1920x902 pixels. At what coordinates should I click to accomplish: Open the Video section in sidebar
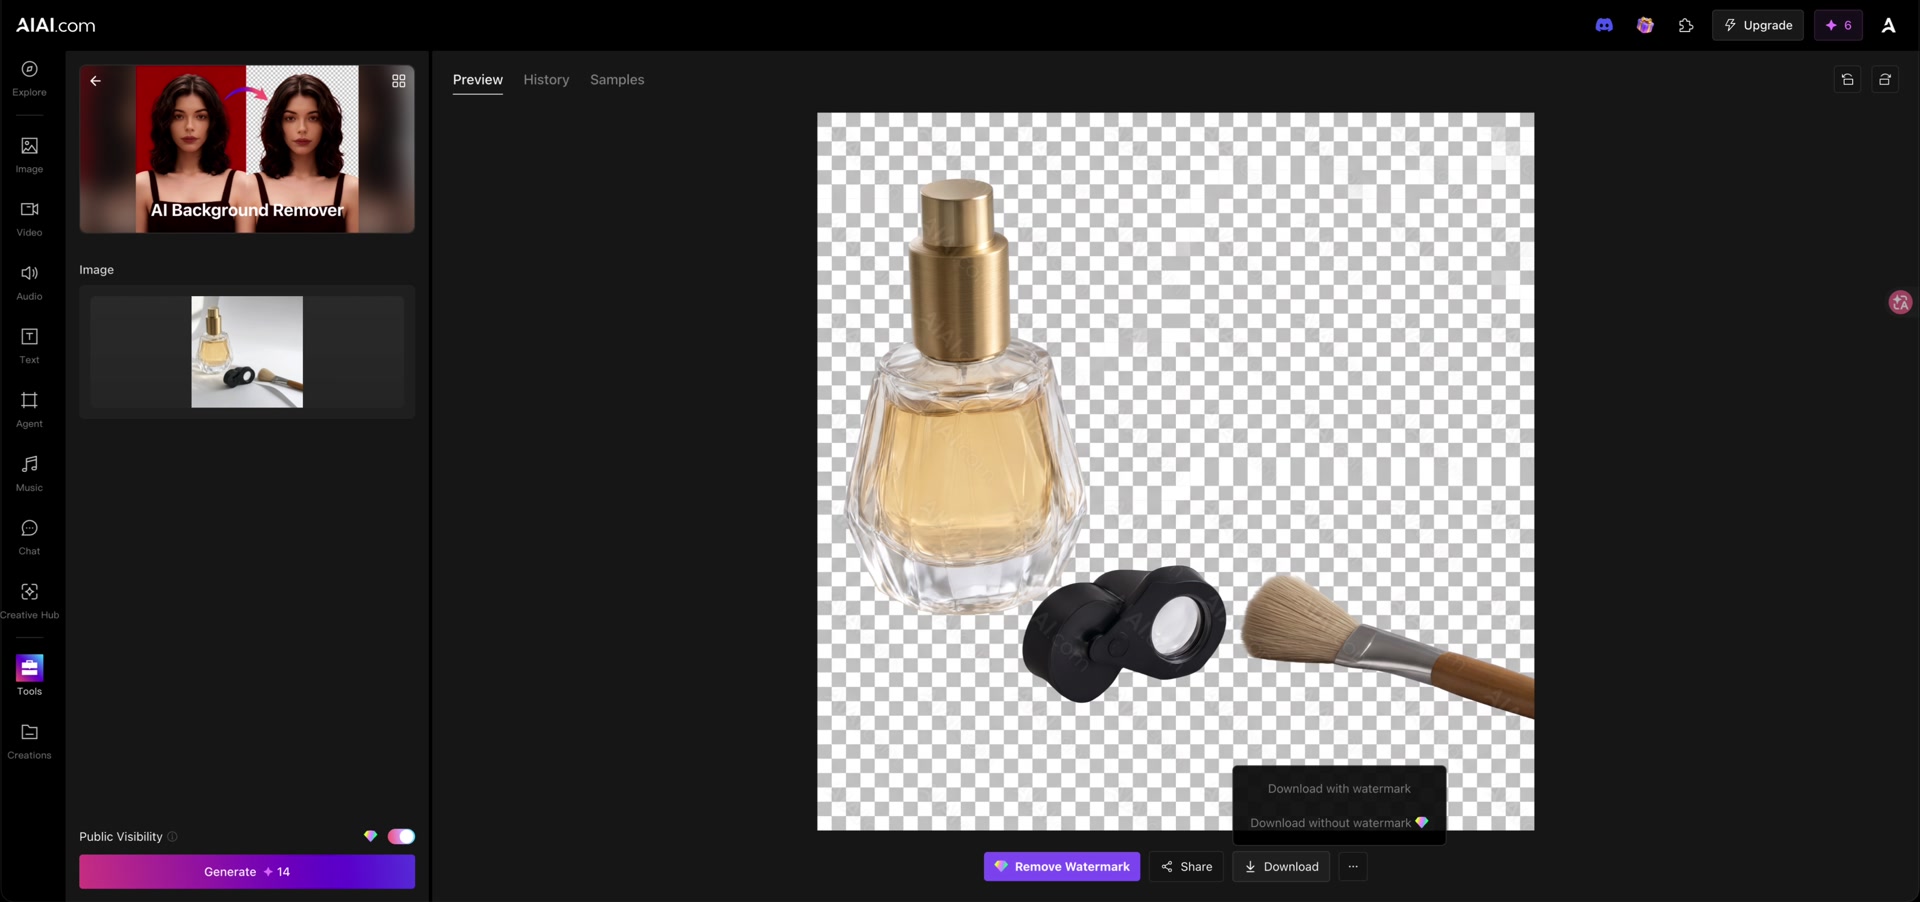pos(29,219)
